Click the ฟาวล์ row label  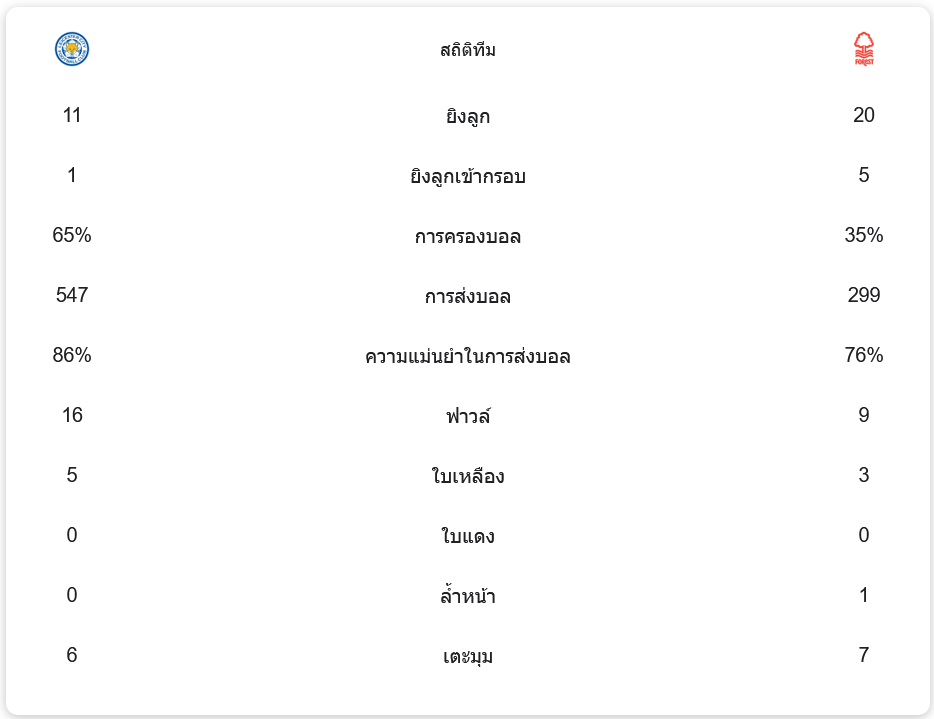click(x=468, y=416)
